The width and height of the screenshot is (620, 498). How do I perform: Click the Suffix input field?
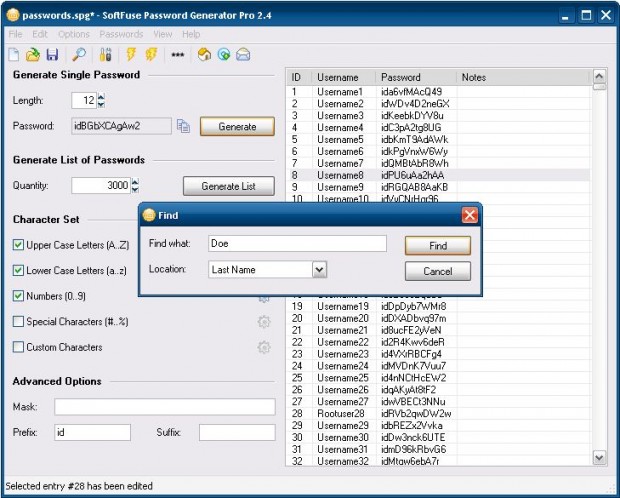[x=237, y=432]
